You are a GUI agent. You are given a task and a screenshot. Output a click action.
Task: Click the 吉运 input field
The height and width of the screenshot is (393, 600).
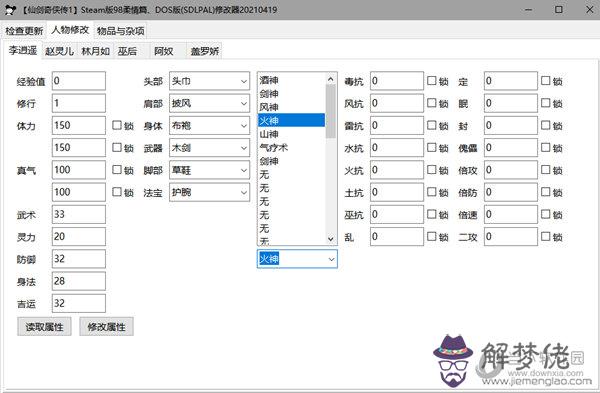click(x=79, y=303)
